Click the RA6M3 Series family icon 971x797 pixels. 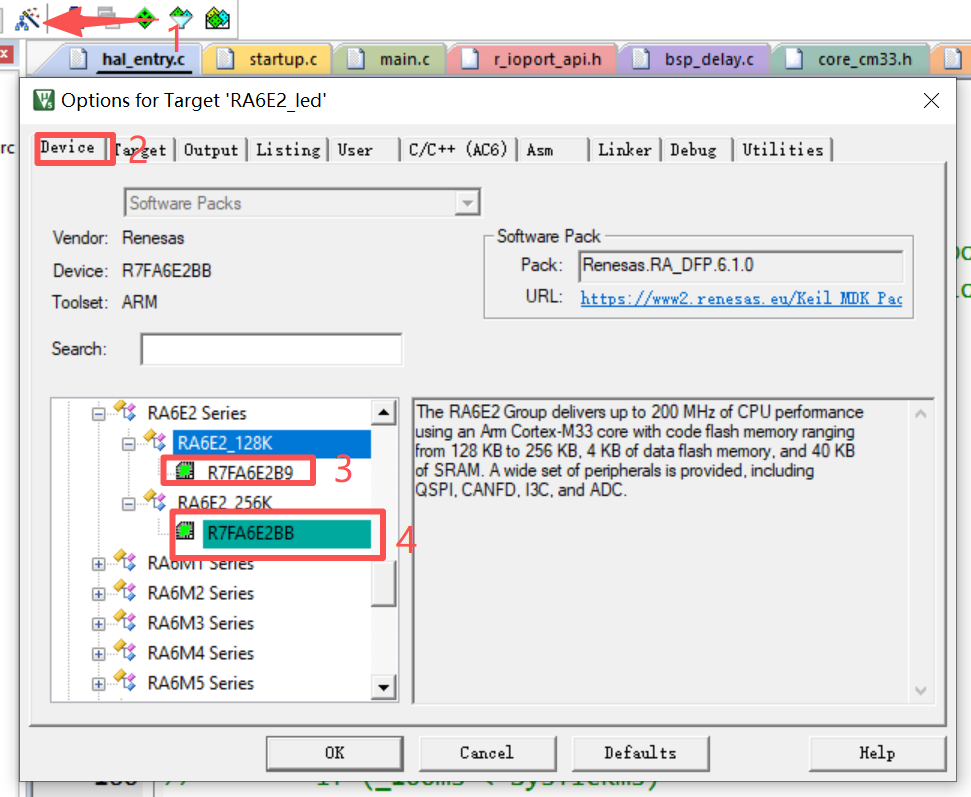tap(124, 621)
